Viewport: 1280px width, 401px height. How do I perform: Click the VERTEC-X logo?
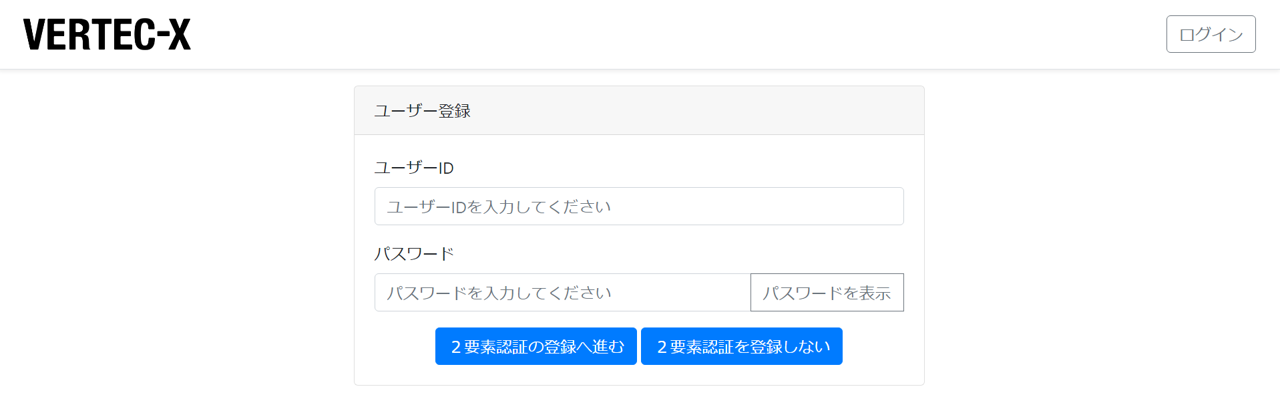click(107, 34)
